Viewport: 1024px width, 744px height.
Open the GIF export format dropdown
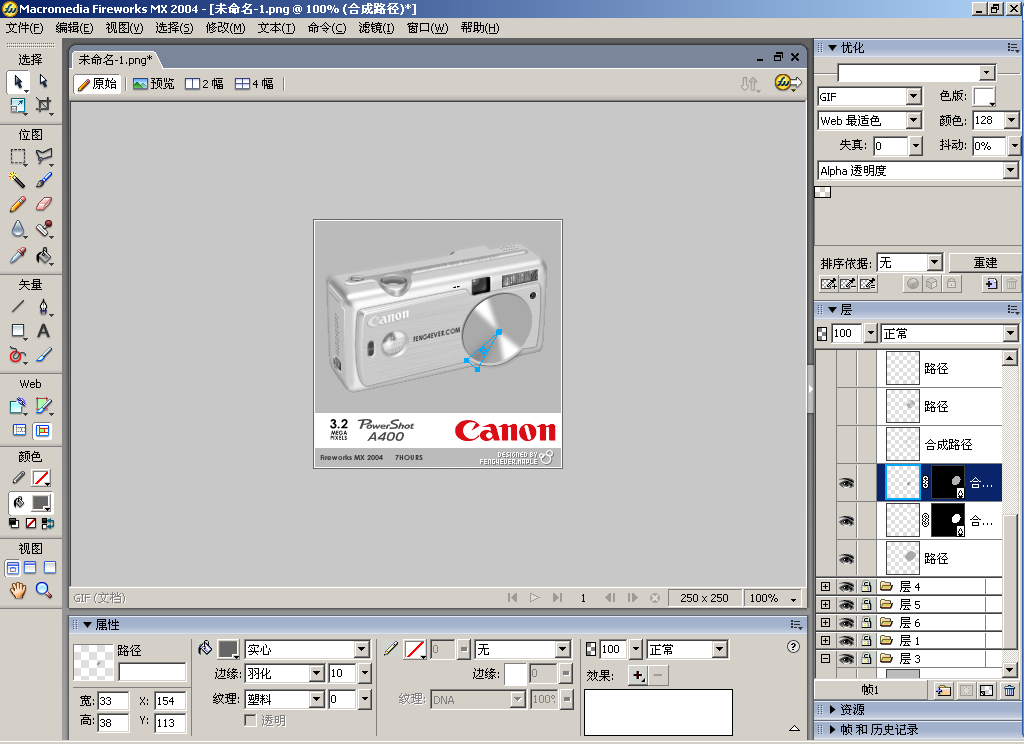[914, 97]
